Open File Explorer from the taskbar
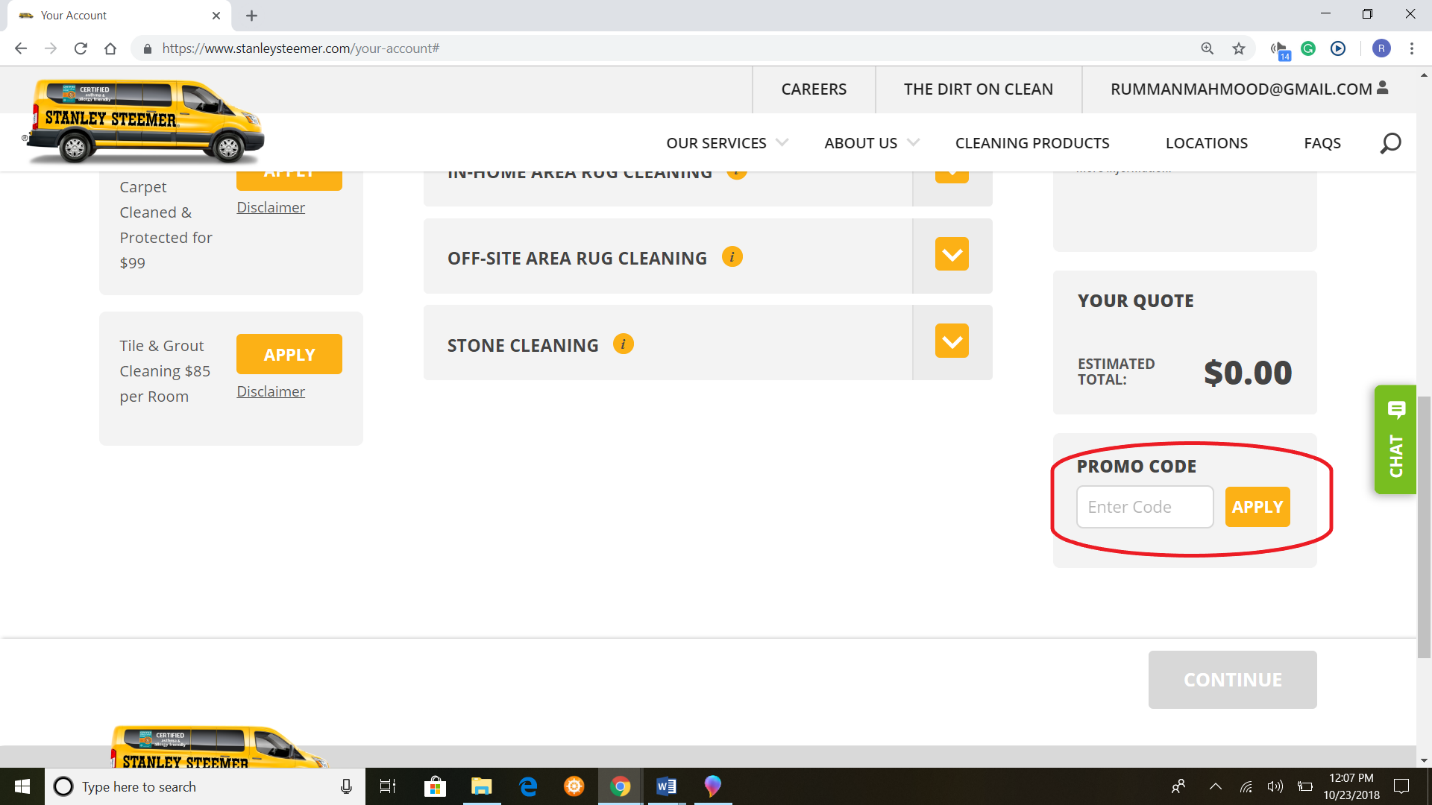Viewport: 1432px width, 805px height. click(481, 786)
